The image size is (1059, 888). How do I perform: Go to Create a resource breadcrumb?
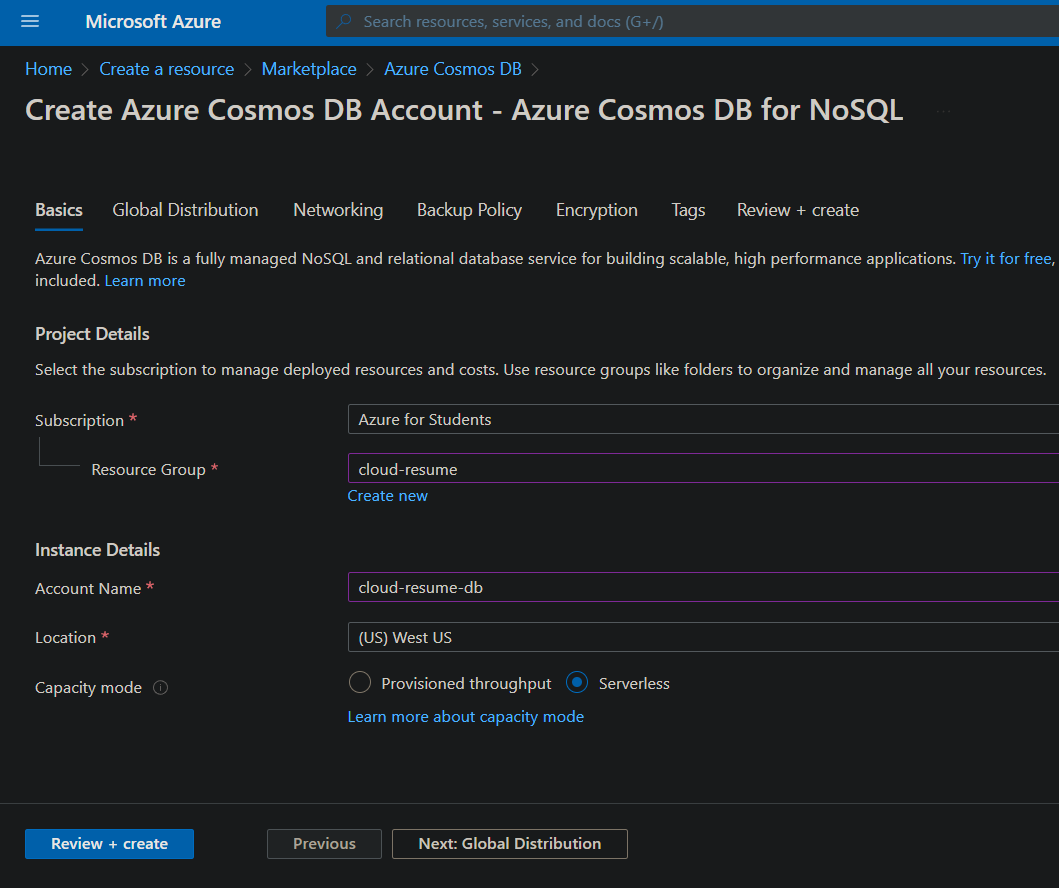click(167, 69)
